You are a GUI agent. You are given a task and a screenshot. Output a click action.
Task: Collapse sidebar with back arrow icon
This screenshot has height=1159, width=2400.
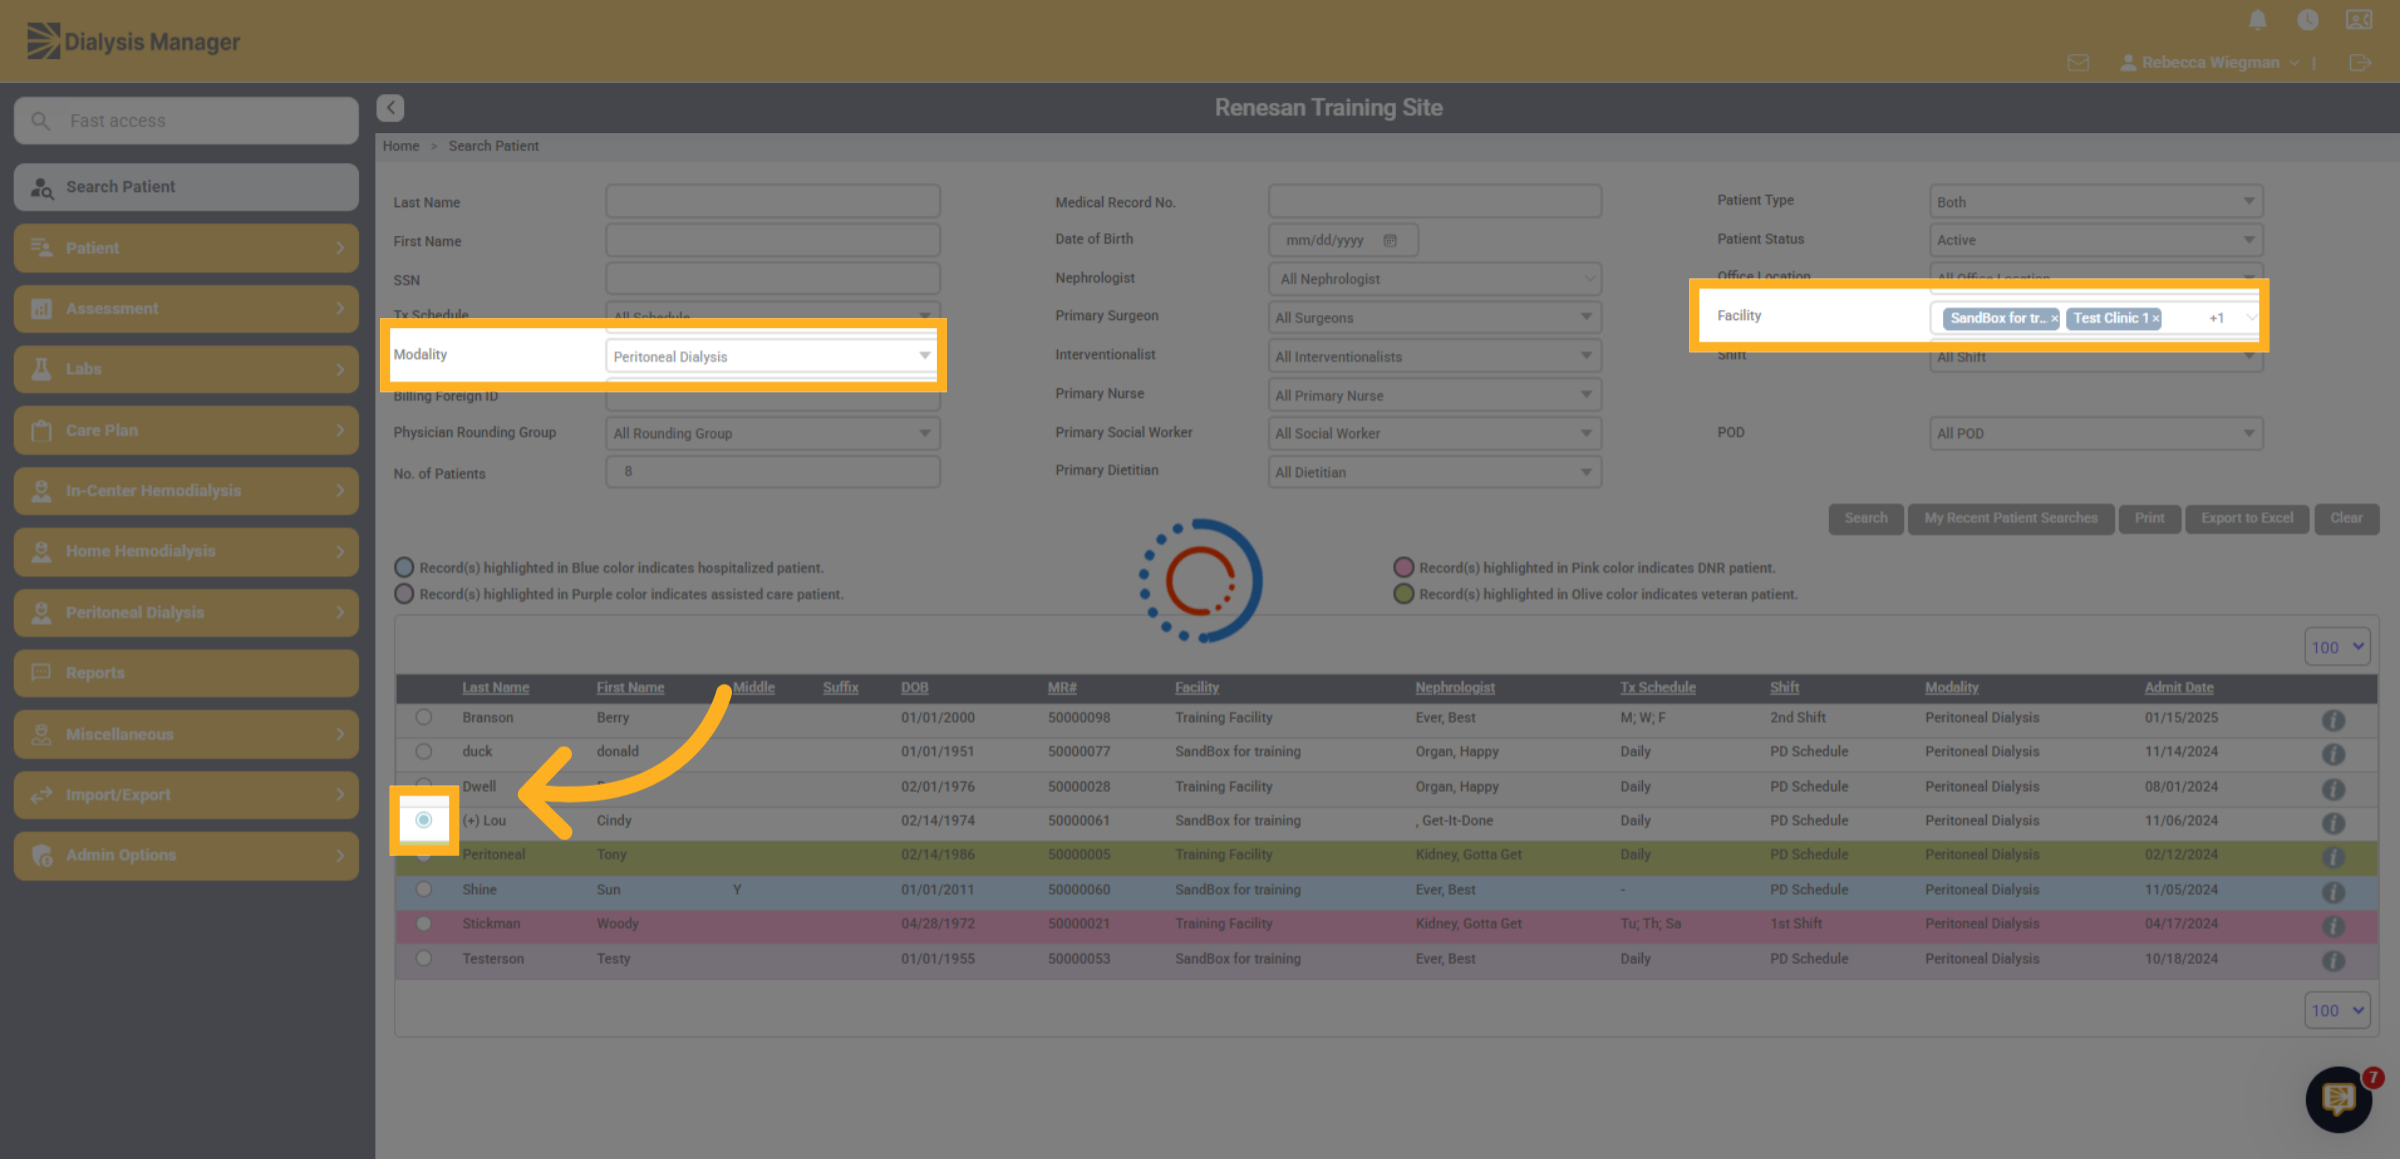coord(390,107)
